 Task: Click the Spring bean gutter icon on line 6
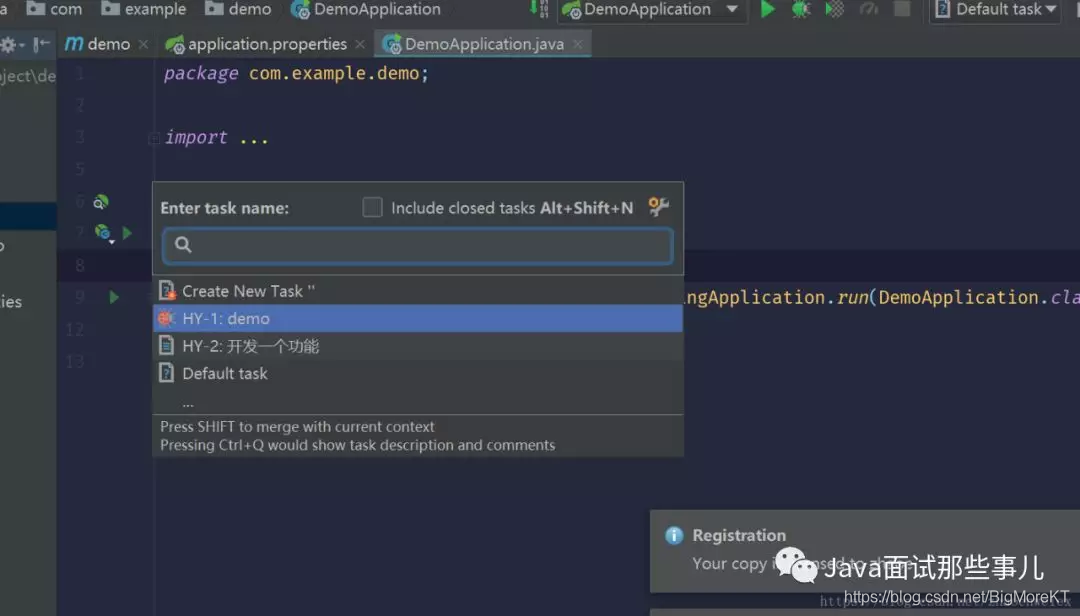click(x=101, y=201)
